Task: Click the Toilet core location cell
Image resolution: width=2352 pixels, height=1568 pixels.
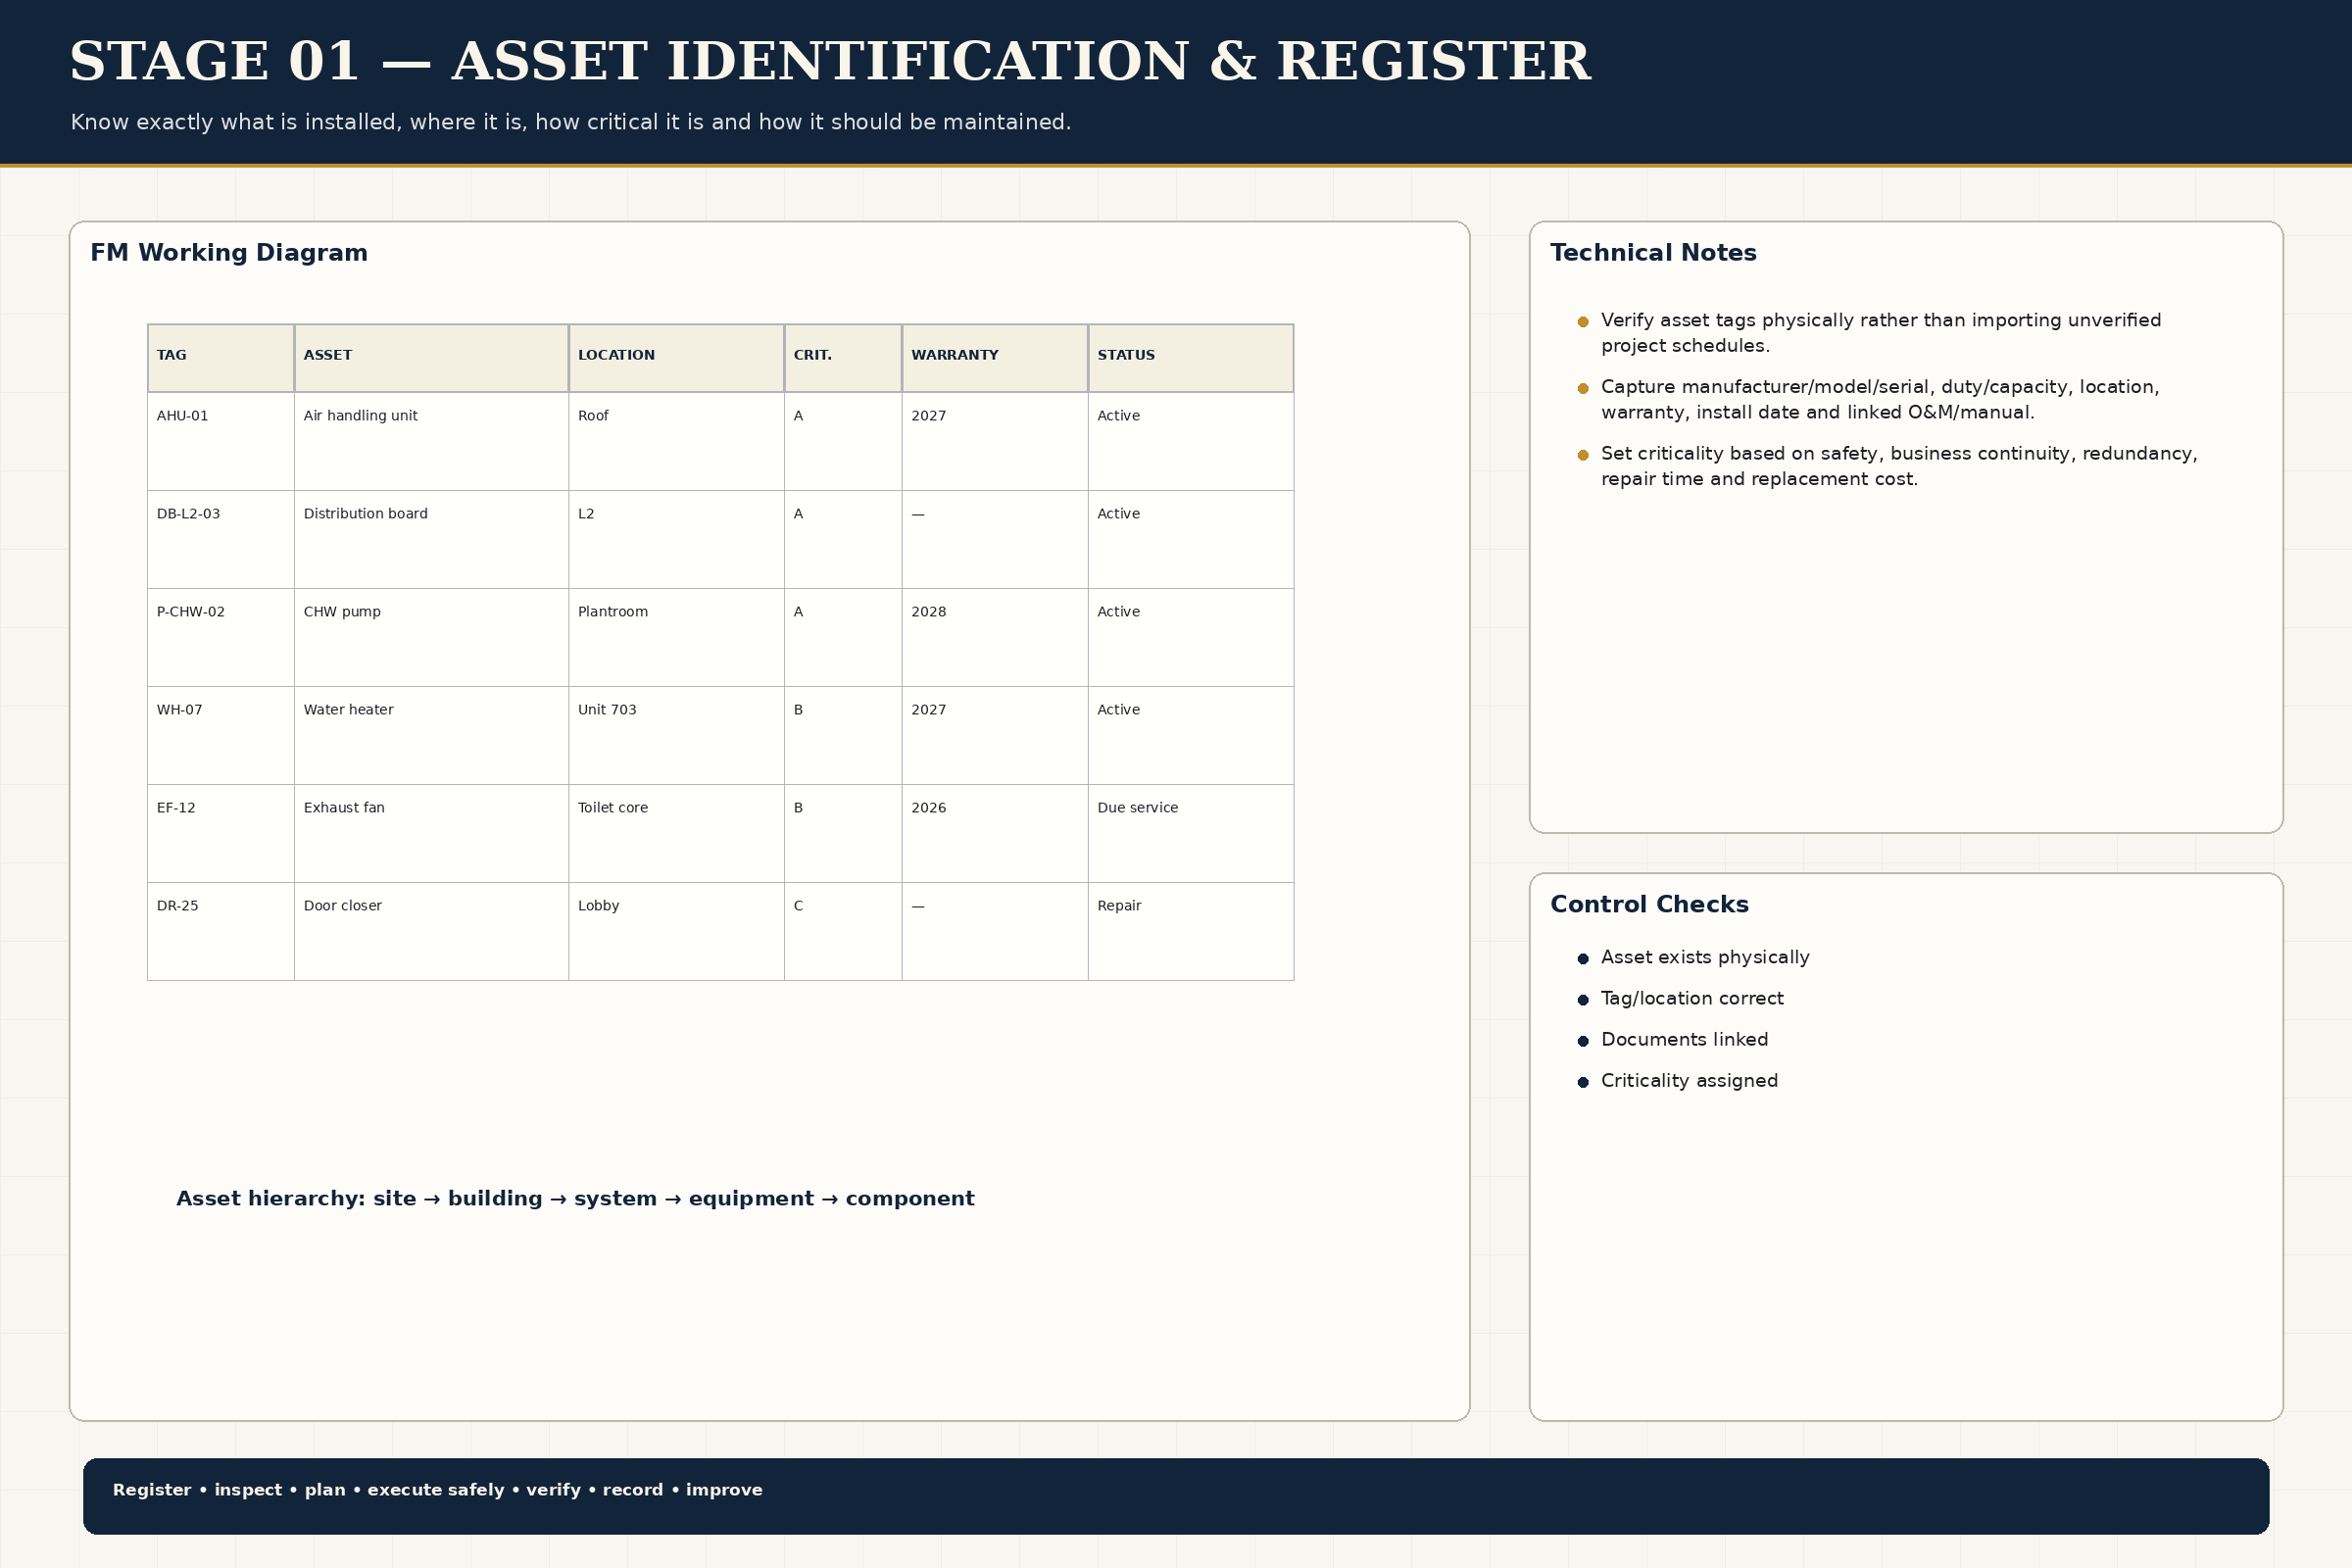Action: tap(676, 833)
